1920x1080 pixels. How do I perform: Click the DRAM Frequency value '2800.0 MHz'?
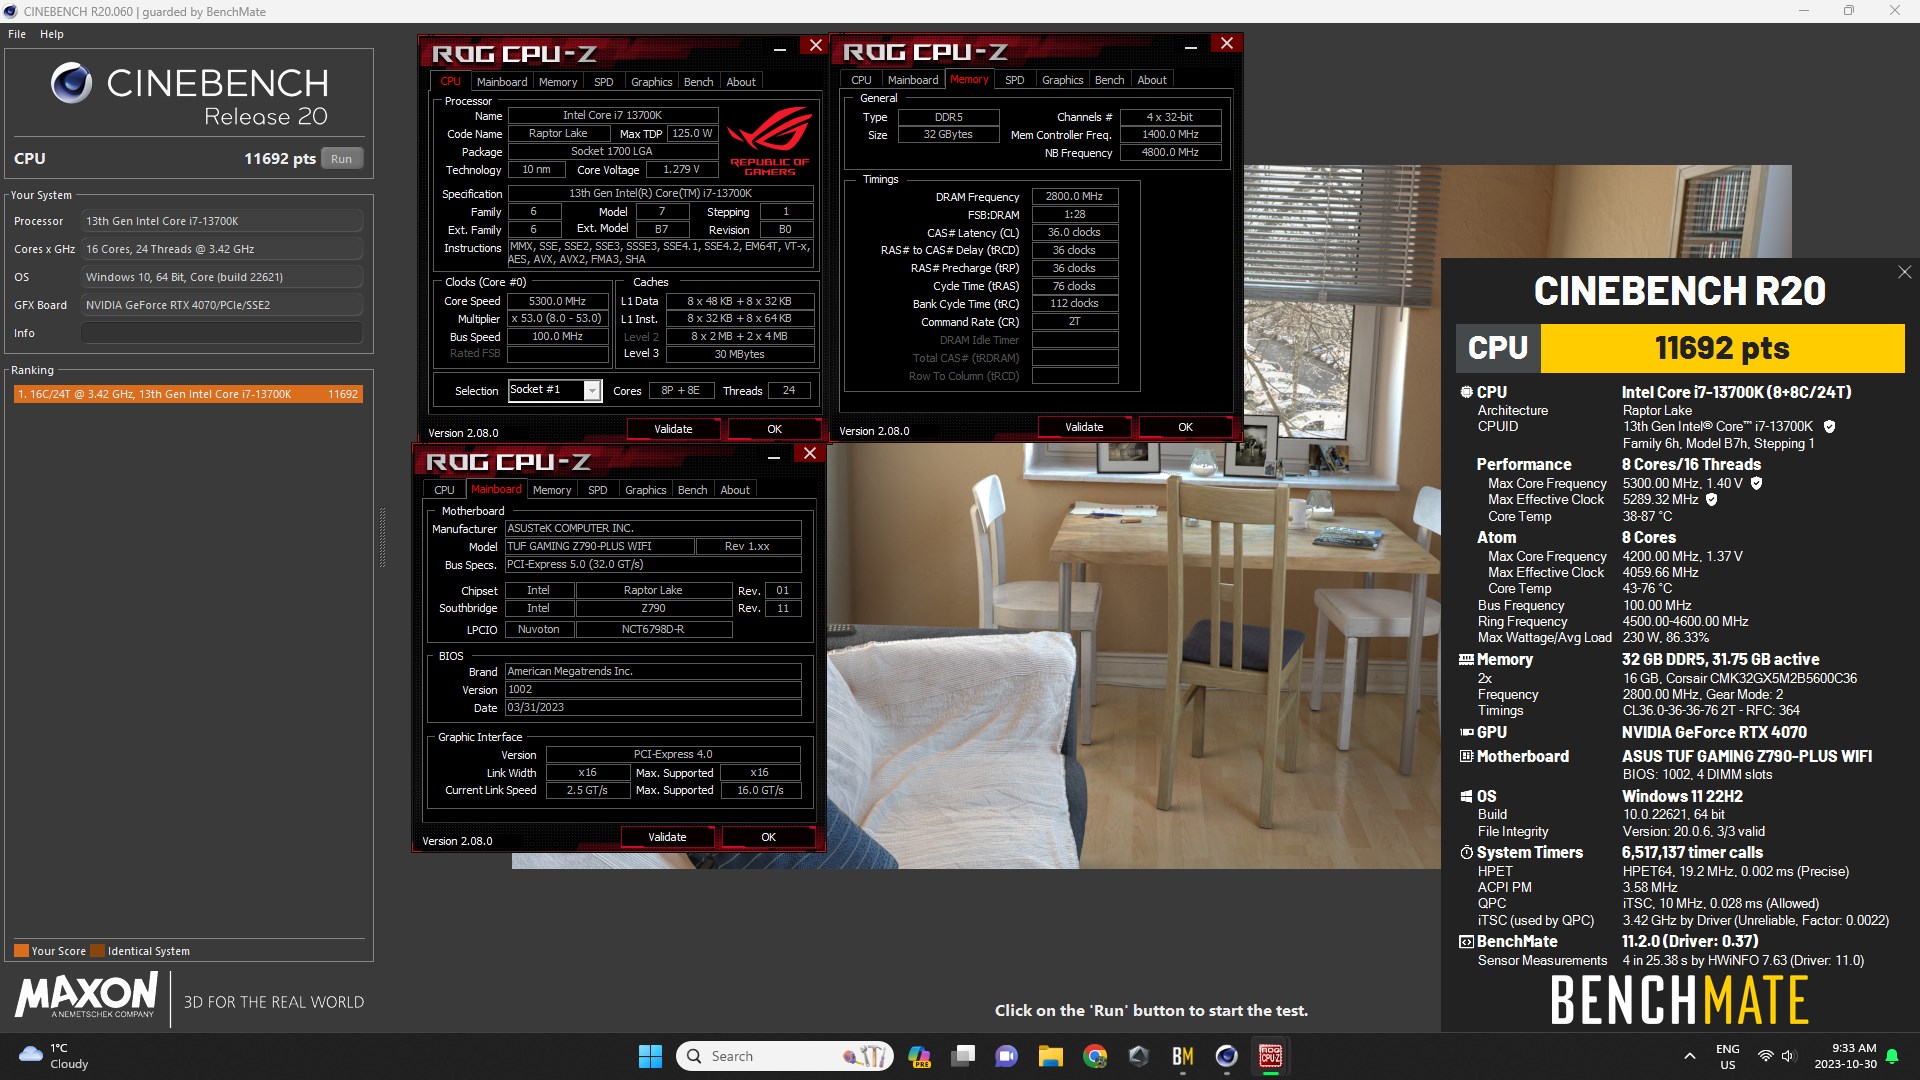tap(1074, 196)
